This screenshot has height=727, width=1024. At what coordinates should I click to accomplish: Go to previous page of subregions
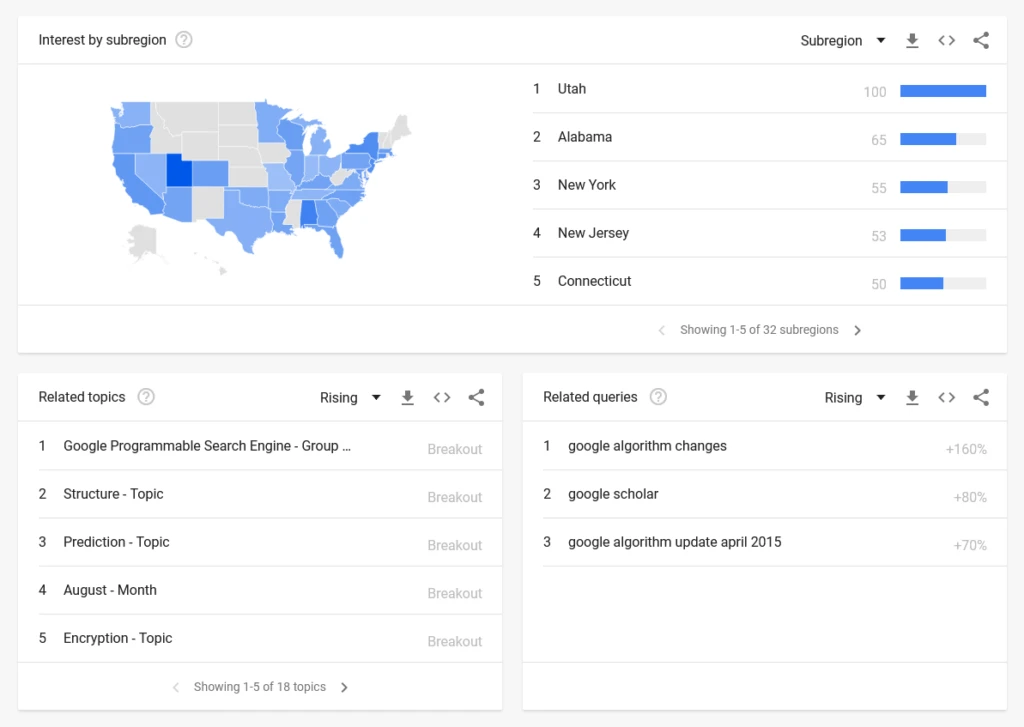[662, 331]
